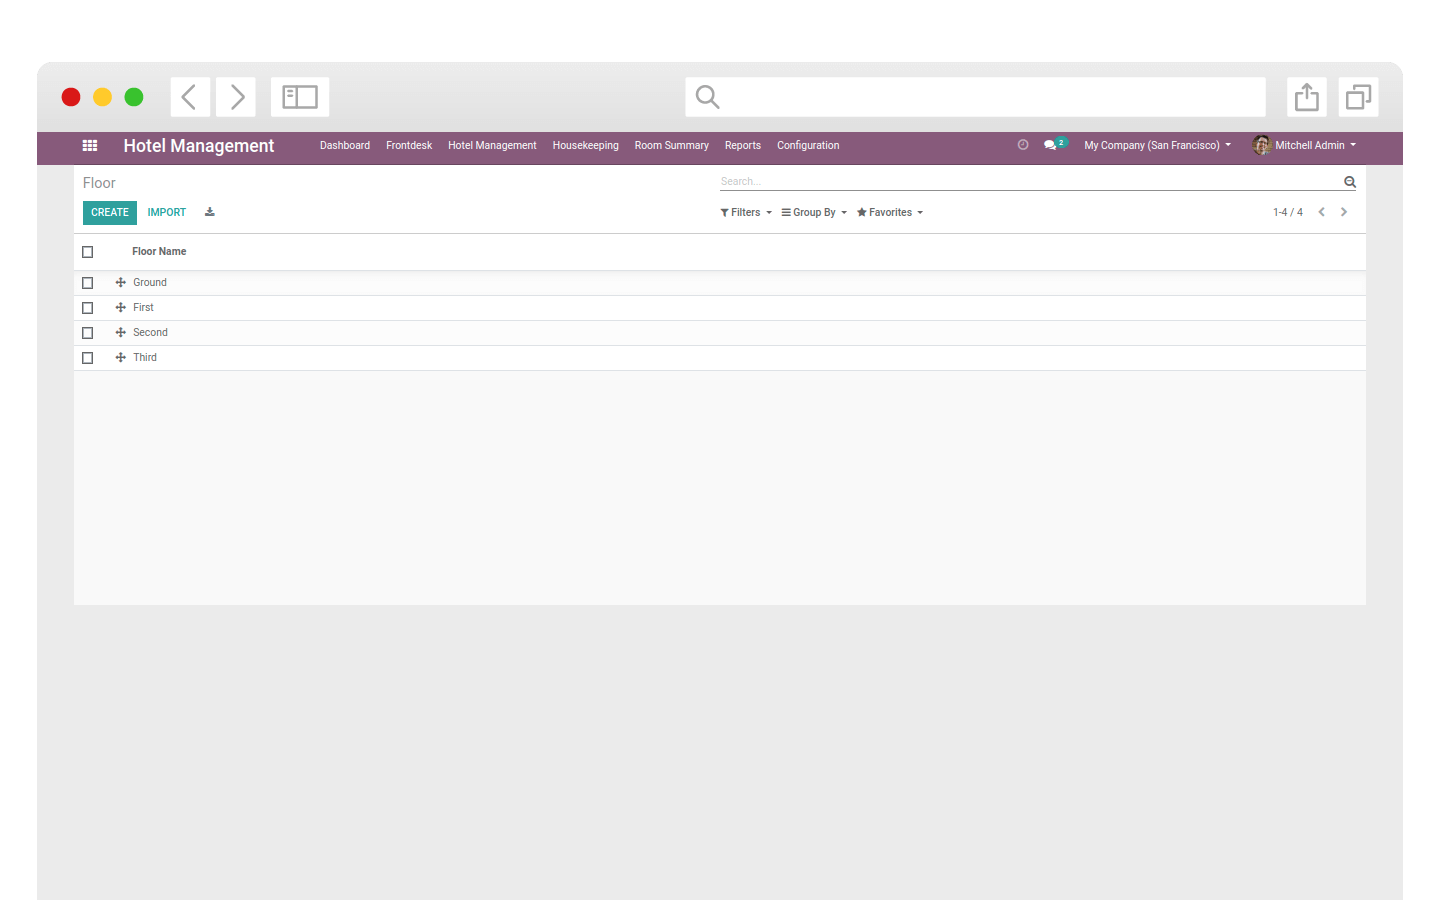Check the Second floor checkbox
This screenshot has height=900, width=1440.
click(88, 333)
